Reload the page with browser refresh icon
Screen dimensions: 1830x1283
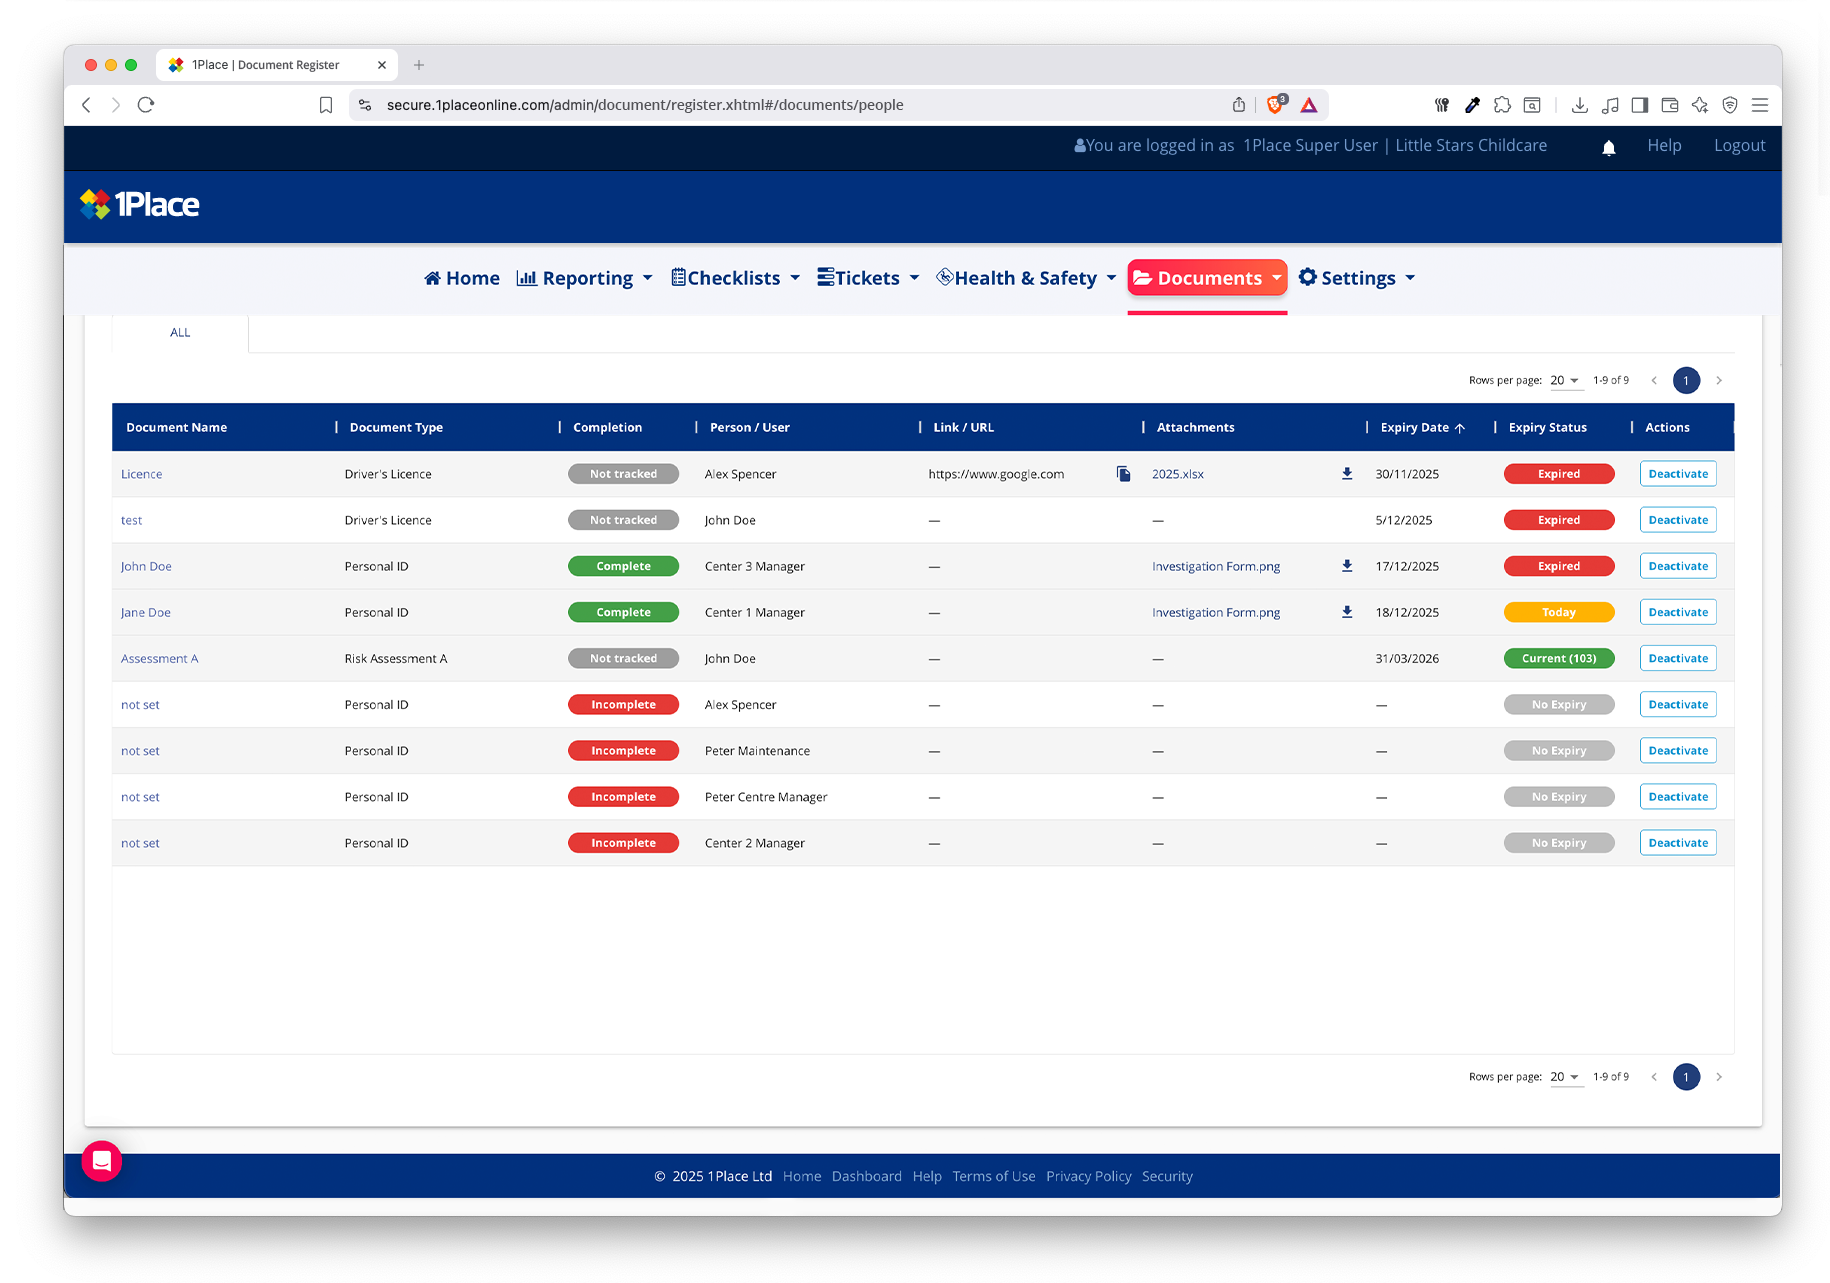(x=146, y=105)
